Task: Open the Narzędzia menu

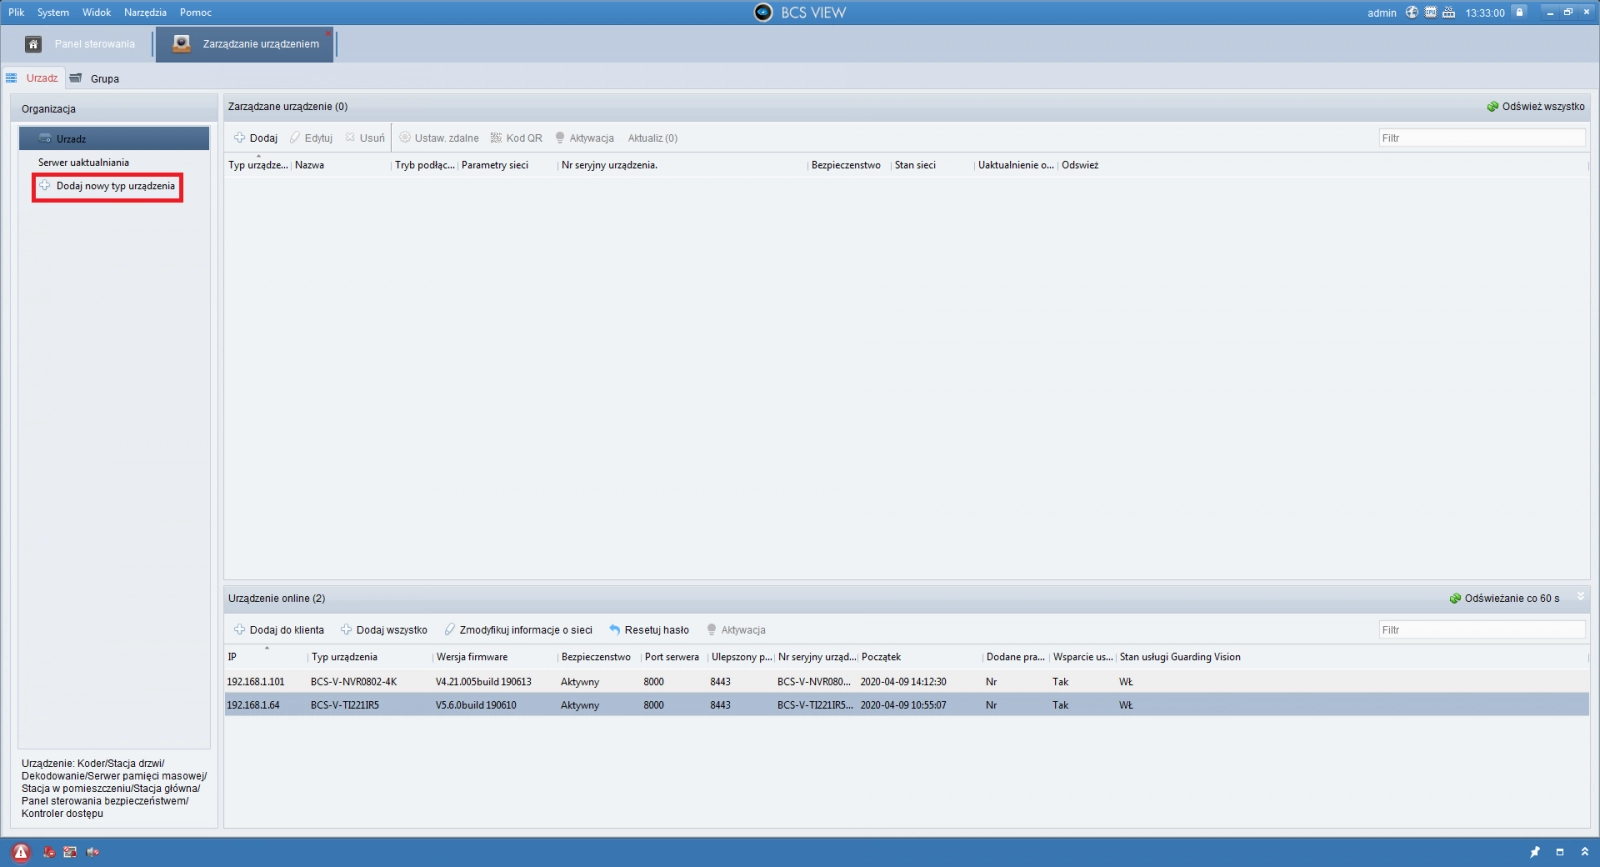Action: pyautogui.click(x=145, y=12)
